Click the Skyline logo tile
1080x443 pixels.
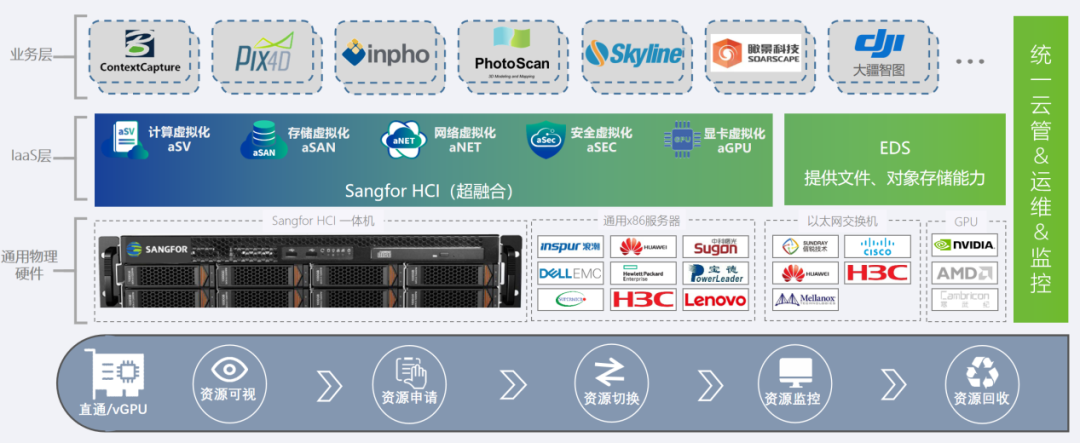(634, 55)
